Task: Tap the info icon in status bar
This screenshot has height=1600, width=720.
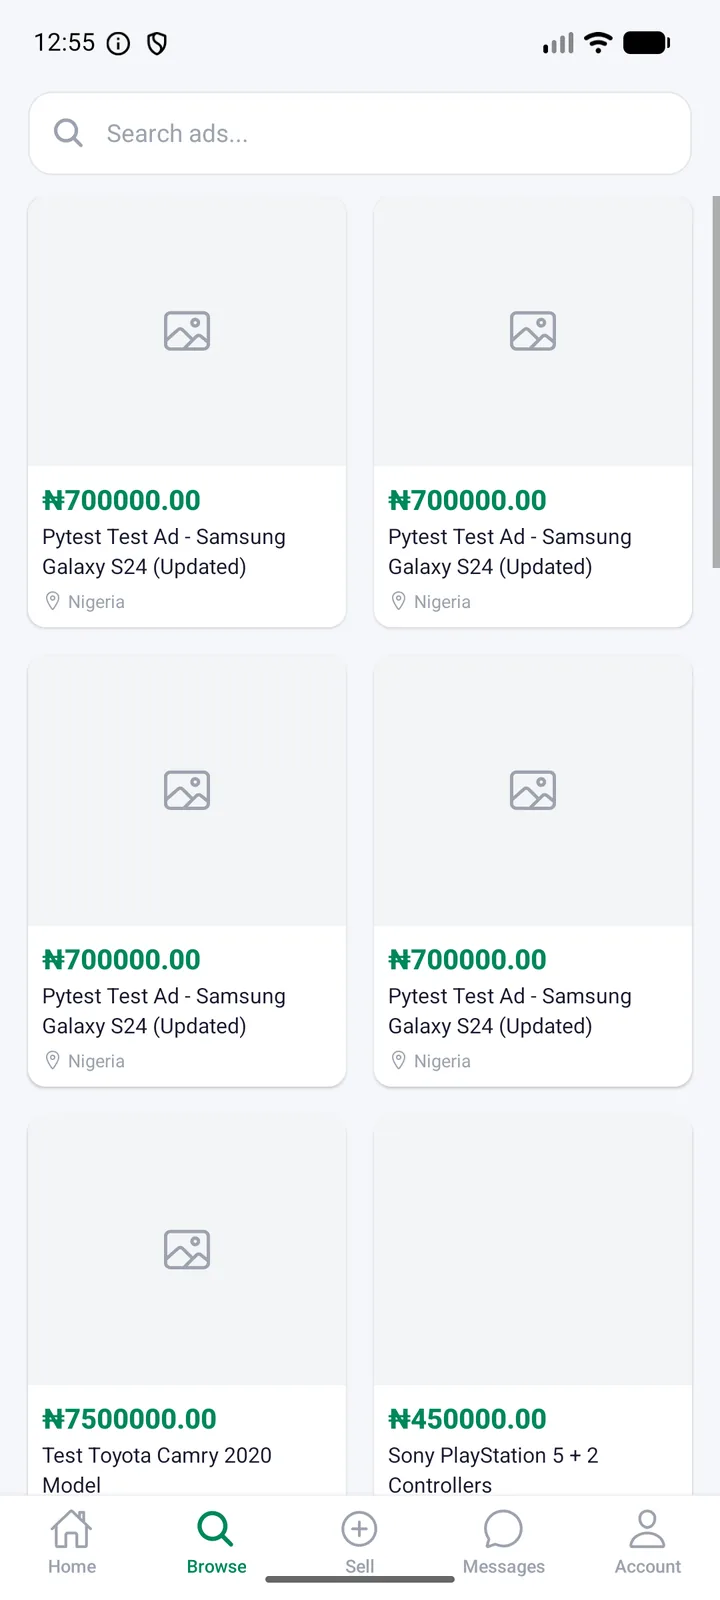Action: tap(118, 43)
